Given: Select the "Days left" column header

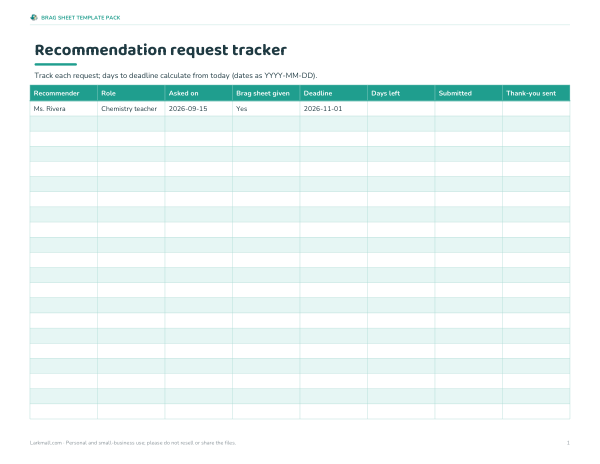Looking at the screenshot, I should point(401,93).
